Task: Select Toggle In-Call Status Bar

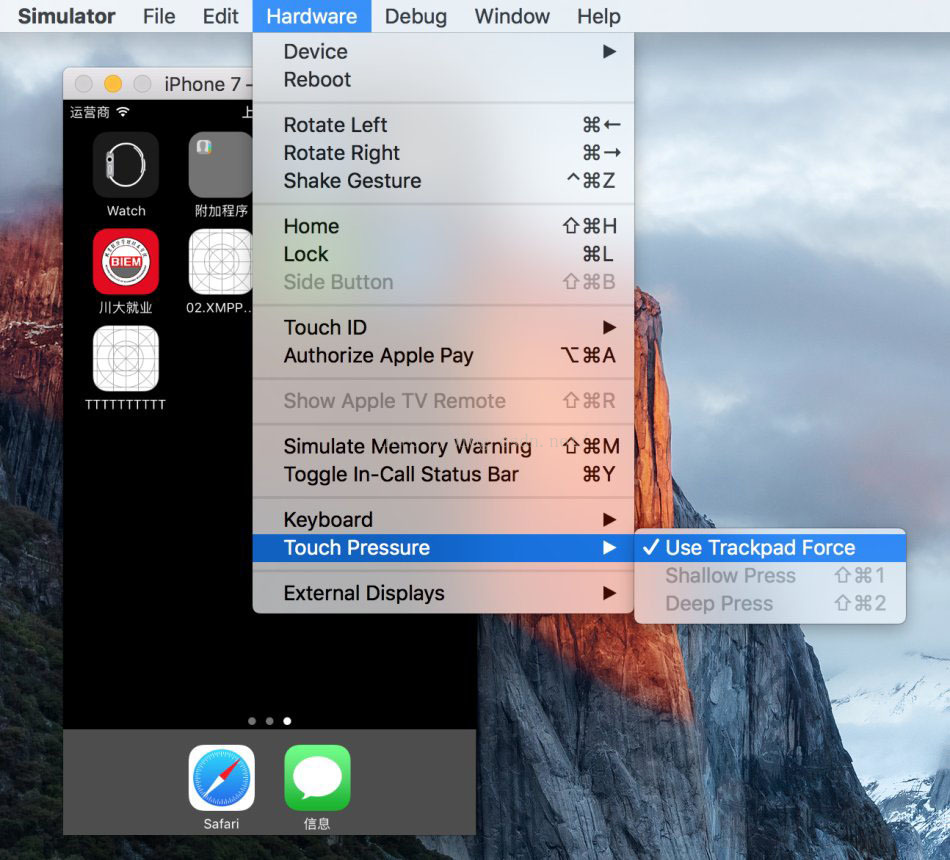Action: click(443, 474)
